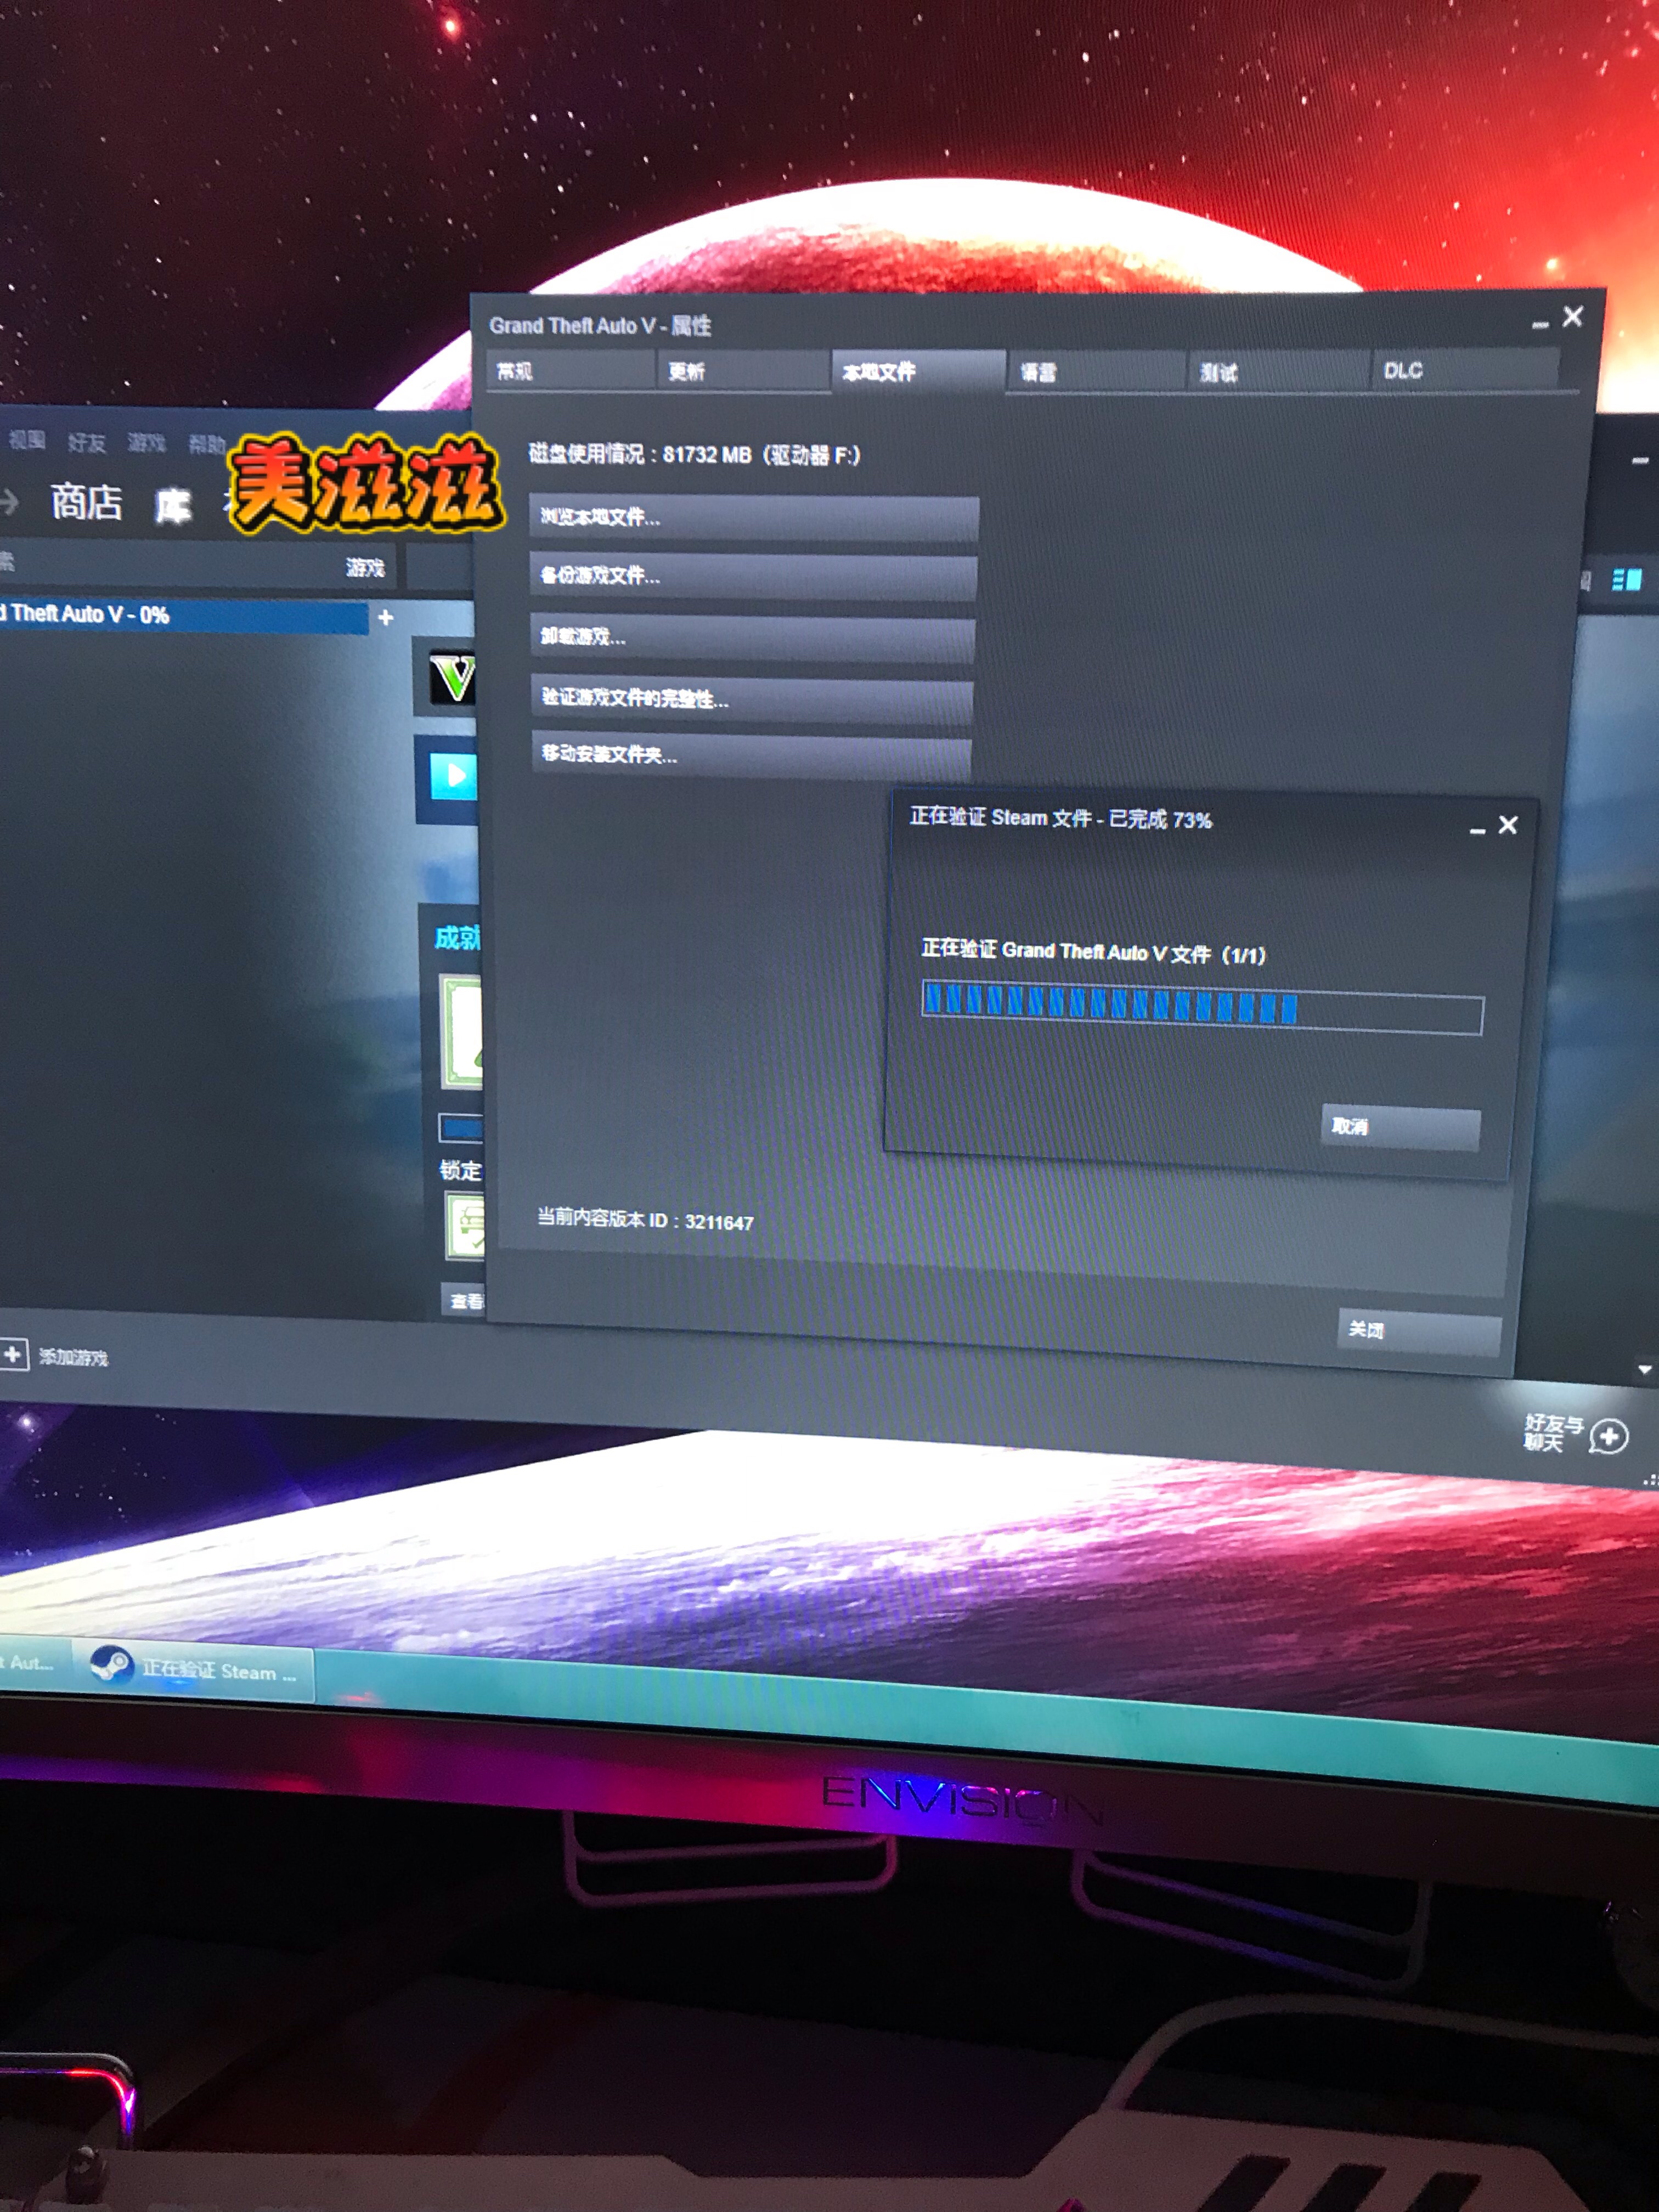Viewport: 1659px width, 2212px height.
Task: Click 移动安装文件夹 button
Action: [752, 756]
